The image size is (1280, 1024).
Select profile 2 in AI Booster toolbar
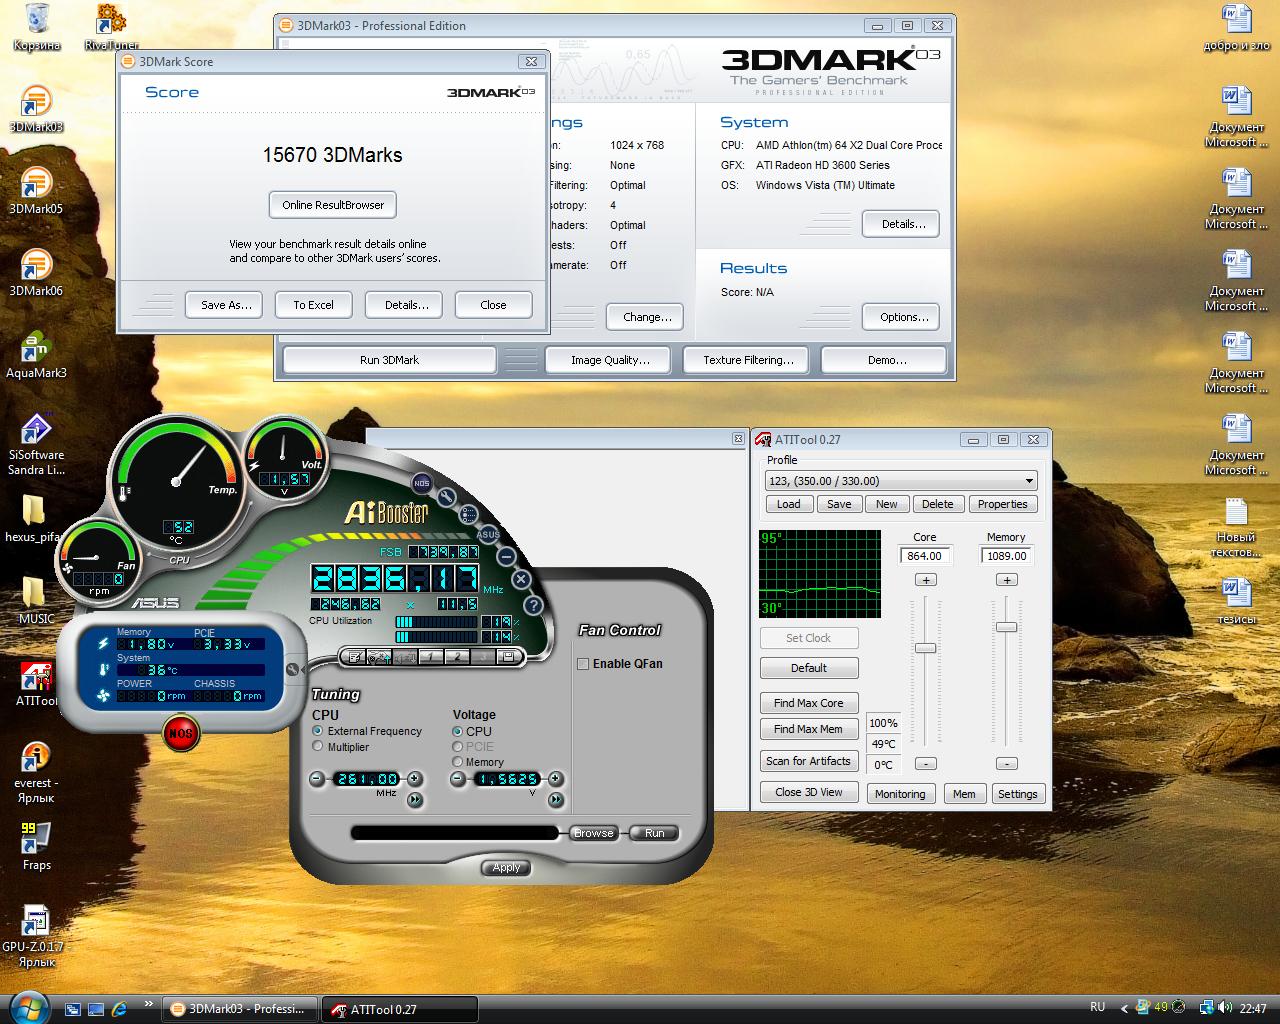coord(457,657)
